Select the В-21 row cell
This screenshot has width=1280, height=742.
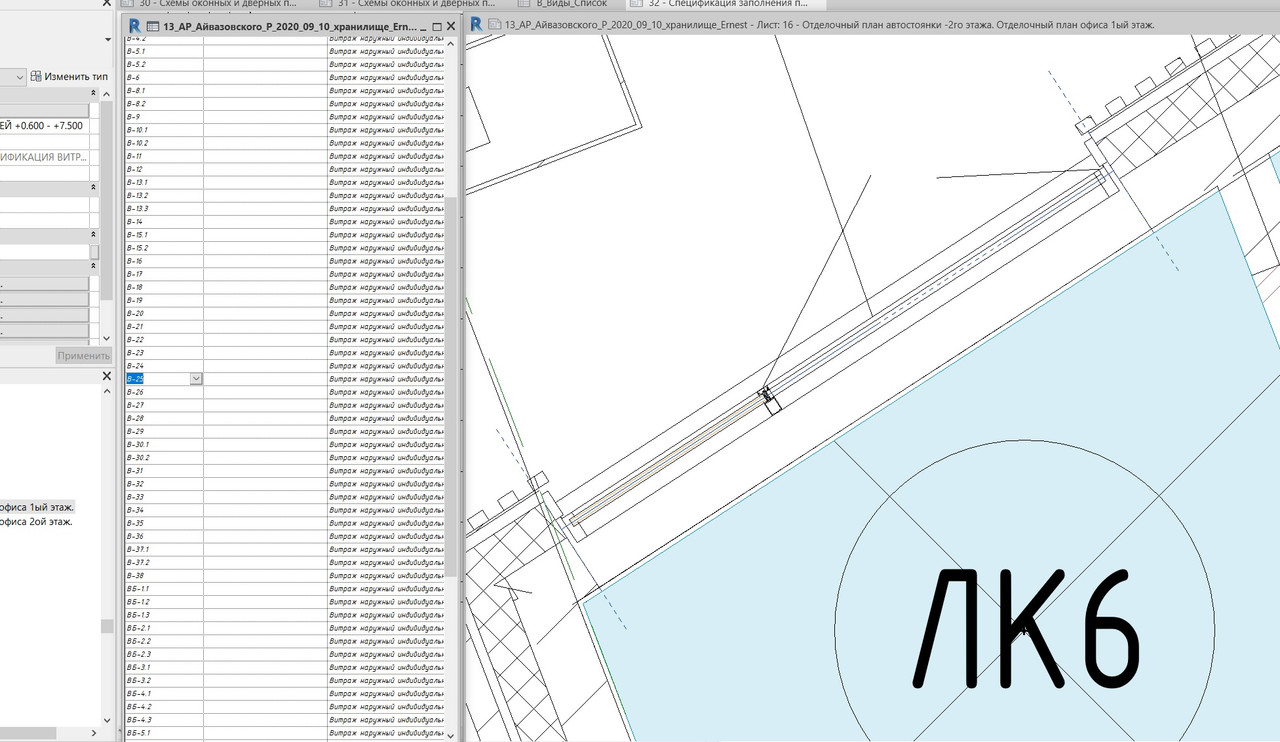[164, 326]
